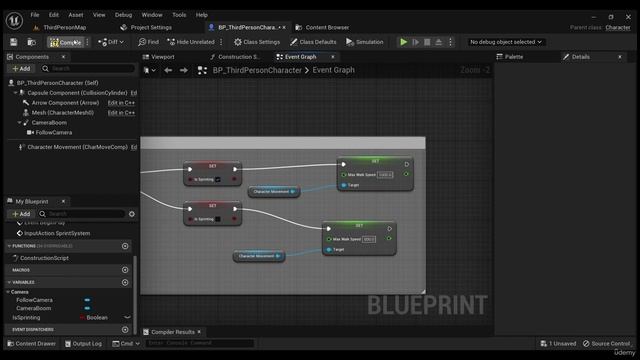The image size is (640, 360).
Task: Open the Debug menu
Action: point(123,15)
